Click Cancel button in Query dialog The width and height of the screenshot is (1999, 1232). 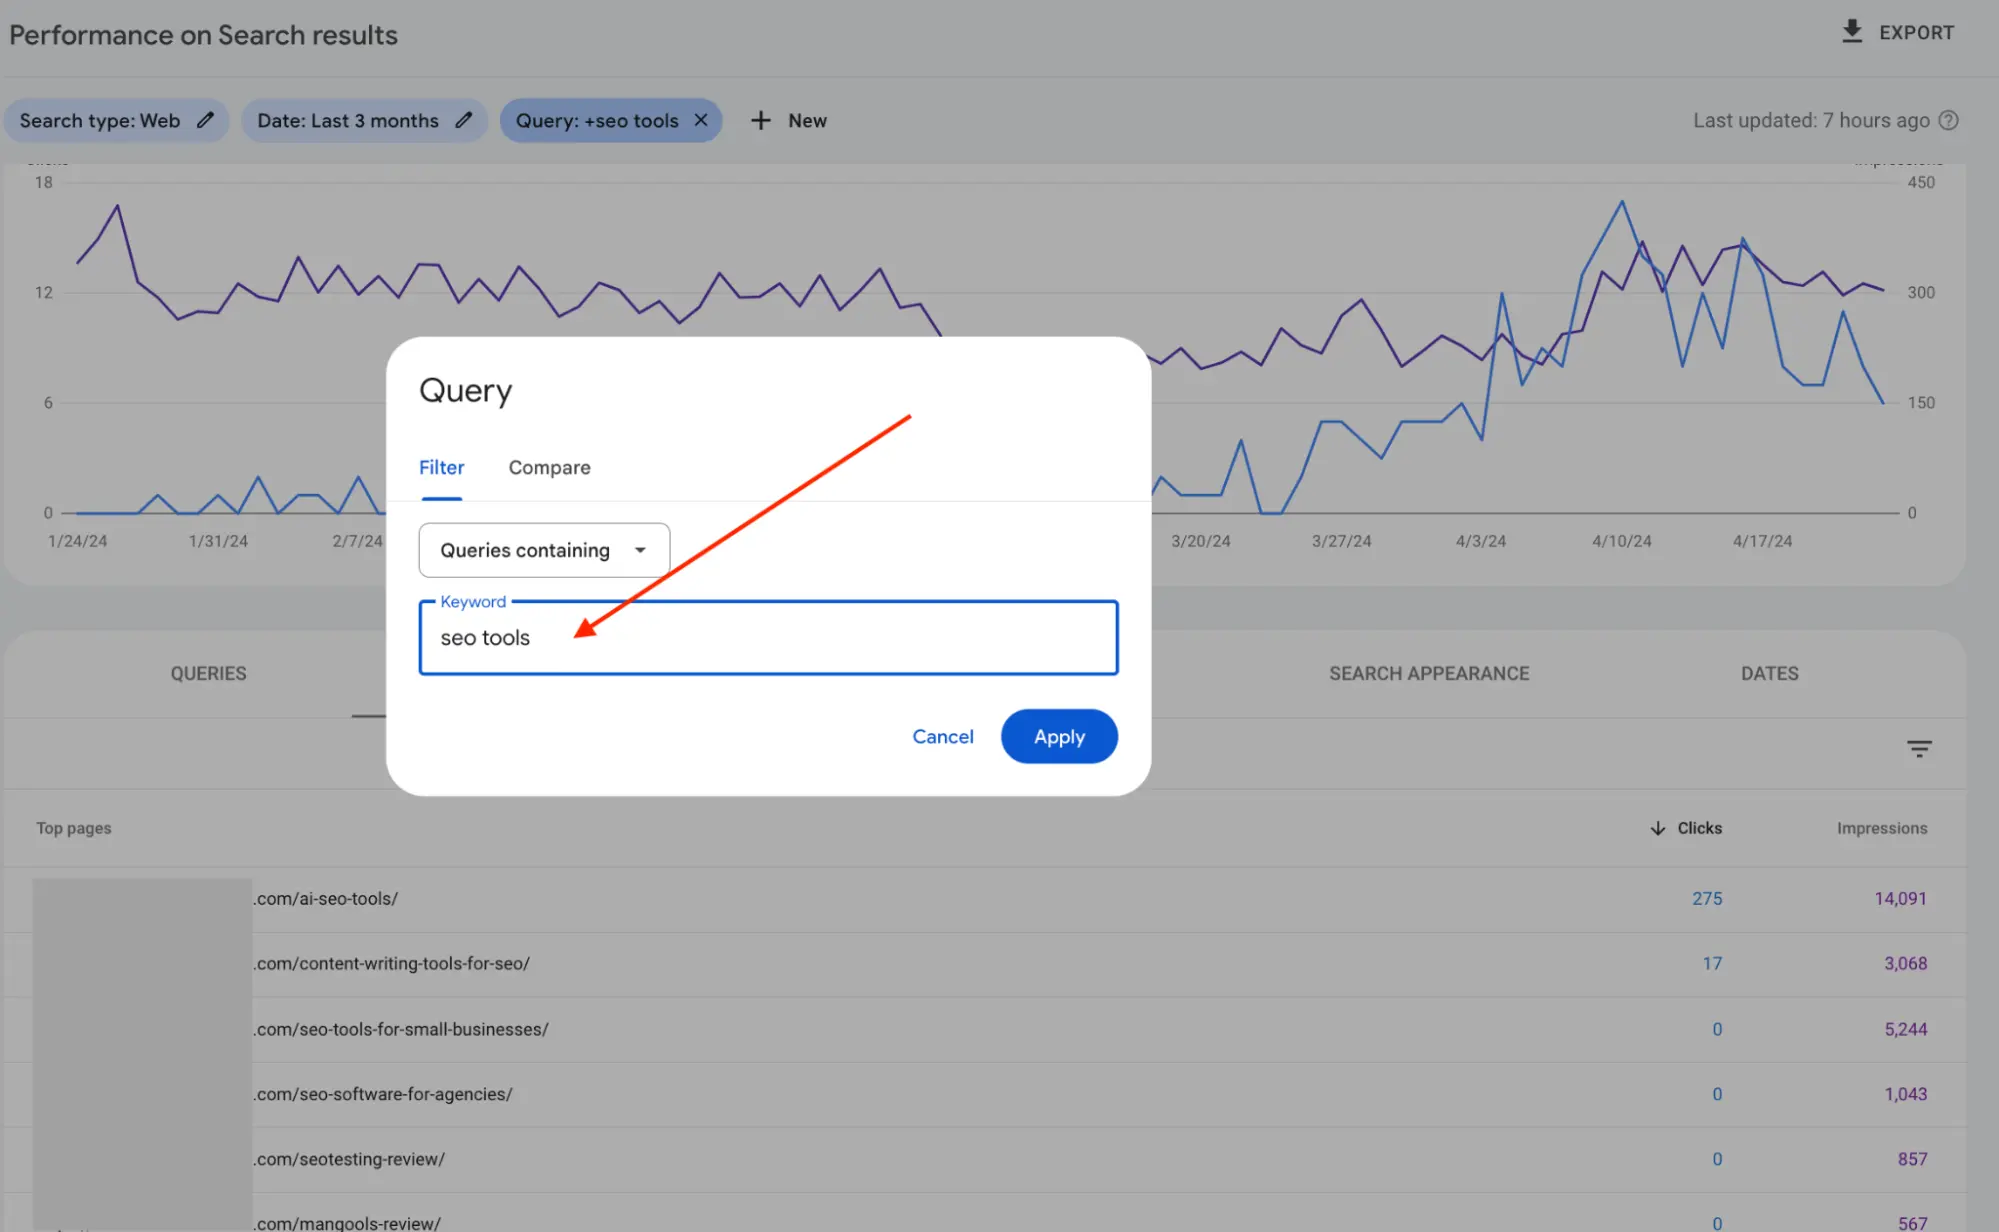(942, 735)
